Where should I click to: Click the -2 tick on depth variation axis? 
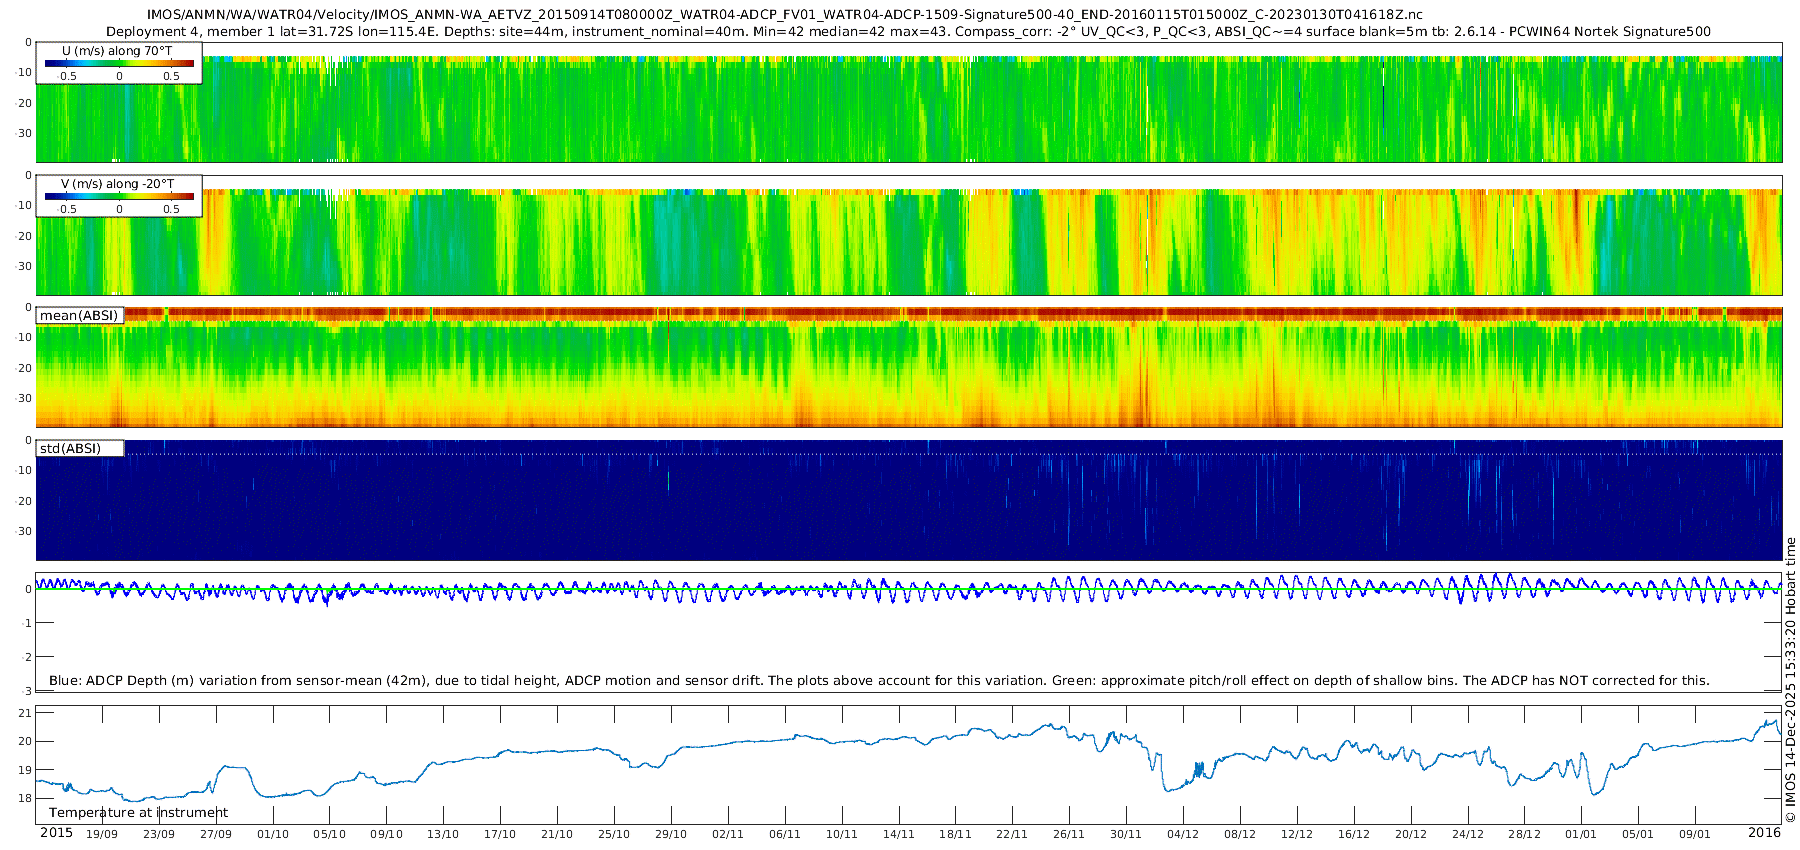[x=26, y=657]
